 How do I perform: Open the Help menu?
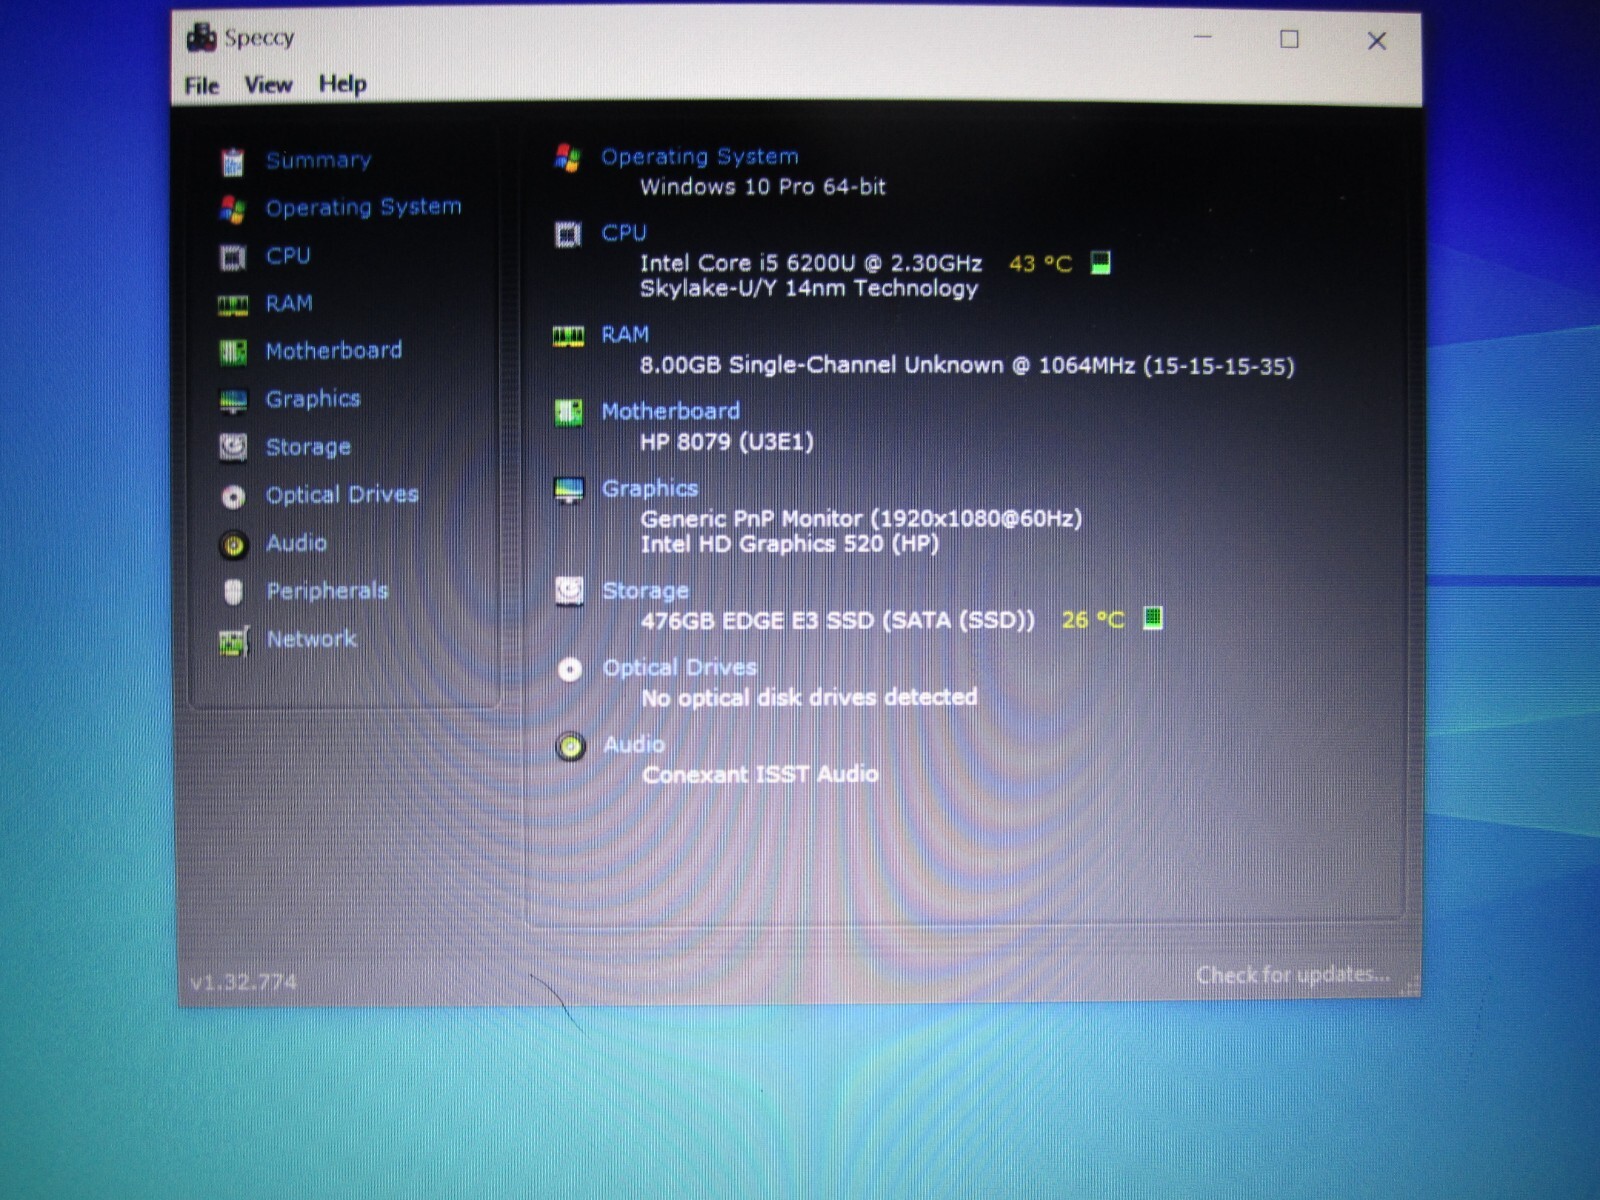tap(342, 84)
